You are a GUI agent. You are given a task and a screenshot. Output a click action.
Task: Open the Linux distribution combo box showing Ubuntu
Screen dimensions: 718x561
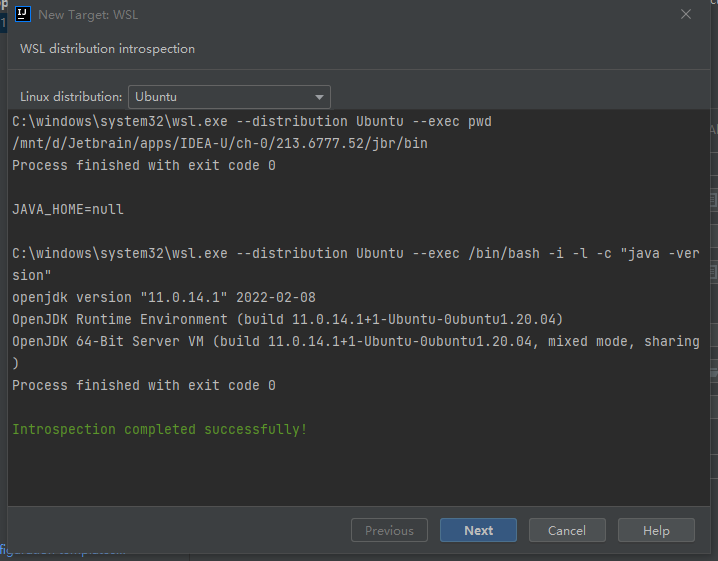point(229,97)
